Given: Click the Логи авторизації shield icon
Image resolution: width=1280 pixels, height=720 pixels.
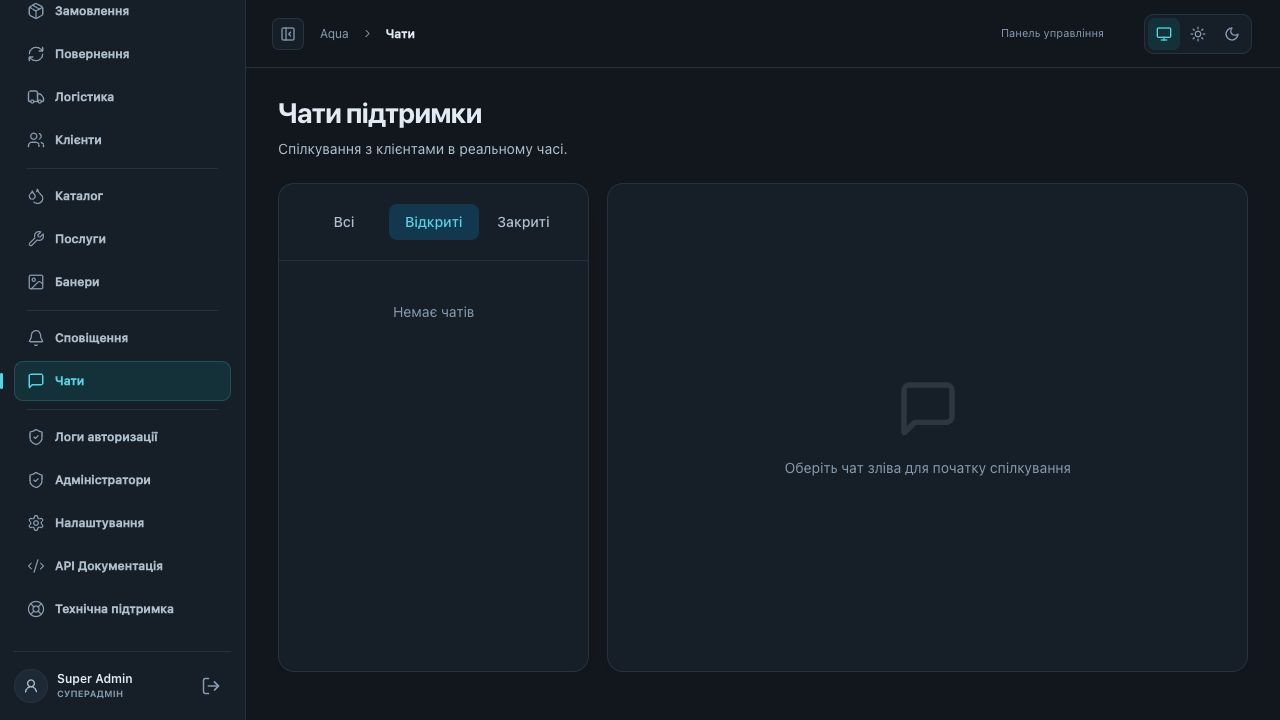Looking at the screenshot, I should (x=36, y=437).
